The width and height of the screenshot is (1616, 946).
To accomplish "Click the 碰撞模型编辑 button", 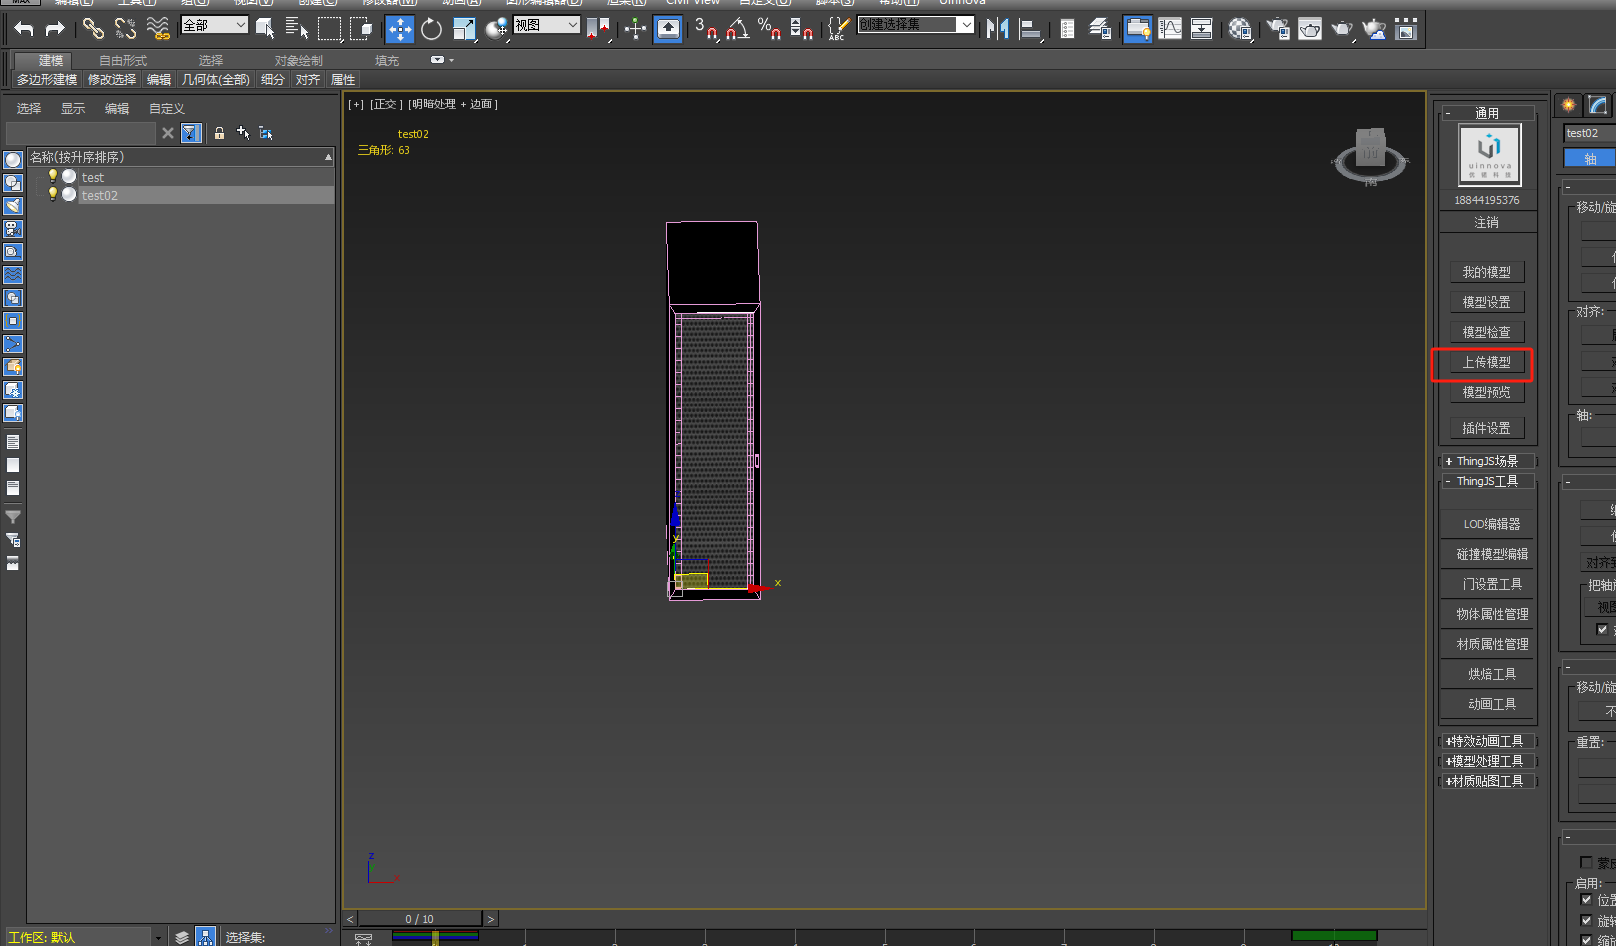I will (x=1491, y=554).
